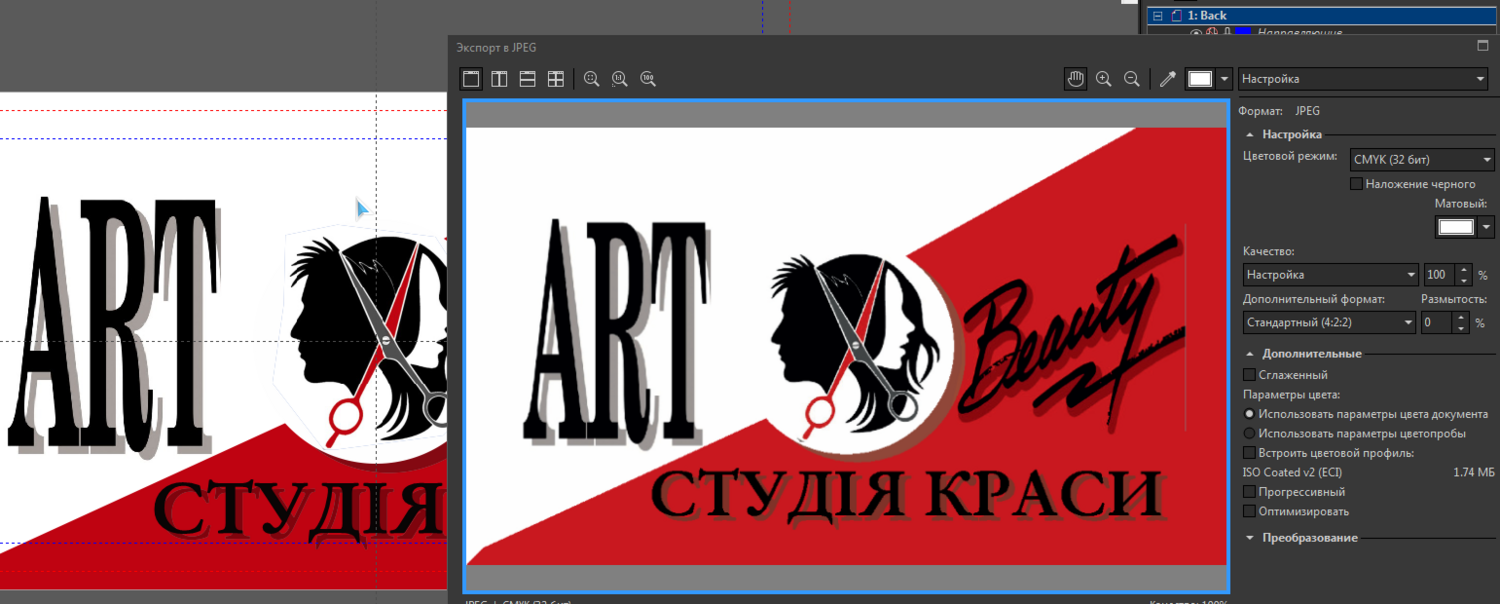Enable the Сглаженный checkbox
The image size is (1500, 604).
[1249, 375]
